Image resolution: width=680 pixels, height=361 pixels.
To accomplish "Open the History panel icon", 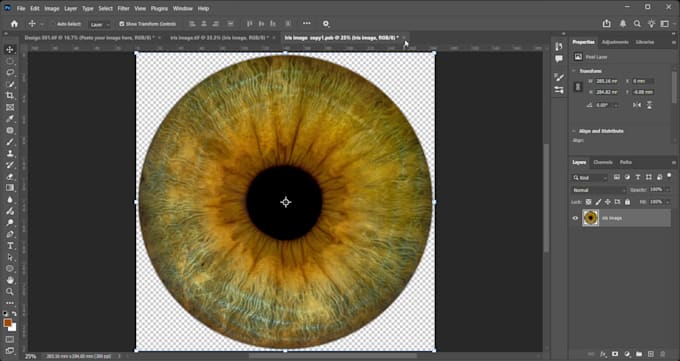I will (x=559, y=46).
